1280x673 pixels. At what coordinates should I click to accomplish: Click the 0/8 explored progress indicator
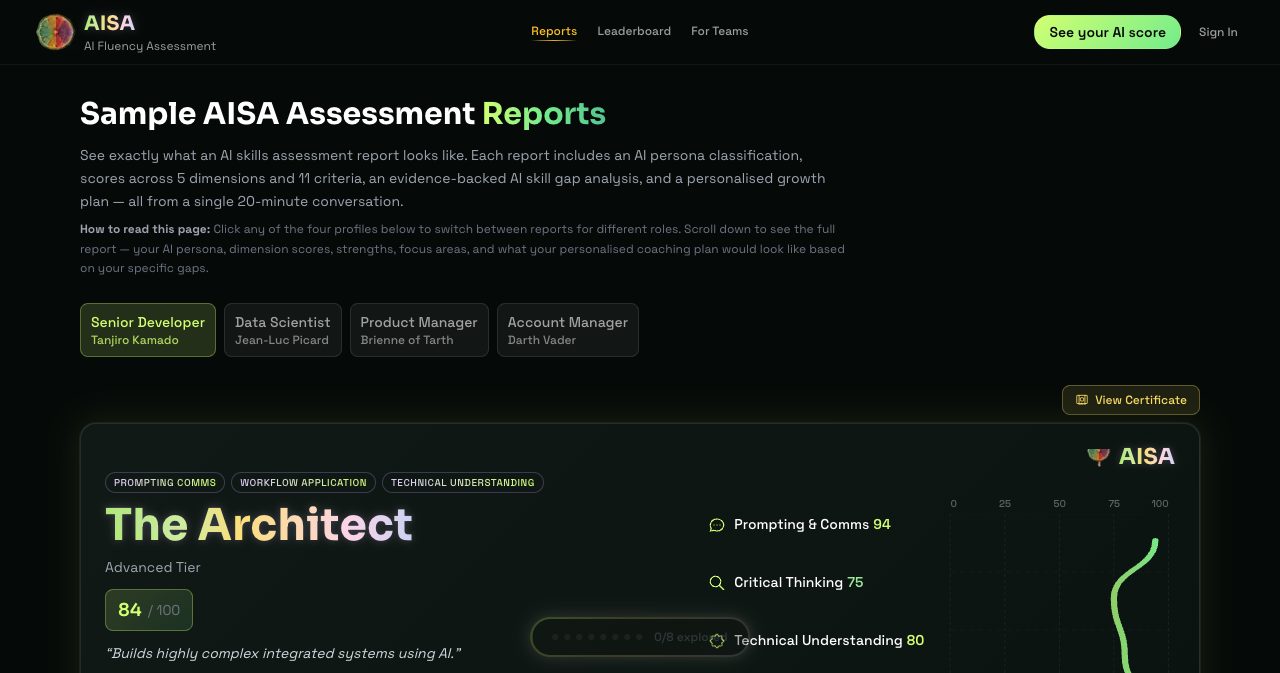click(640, 637)
